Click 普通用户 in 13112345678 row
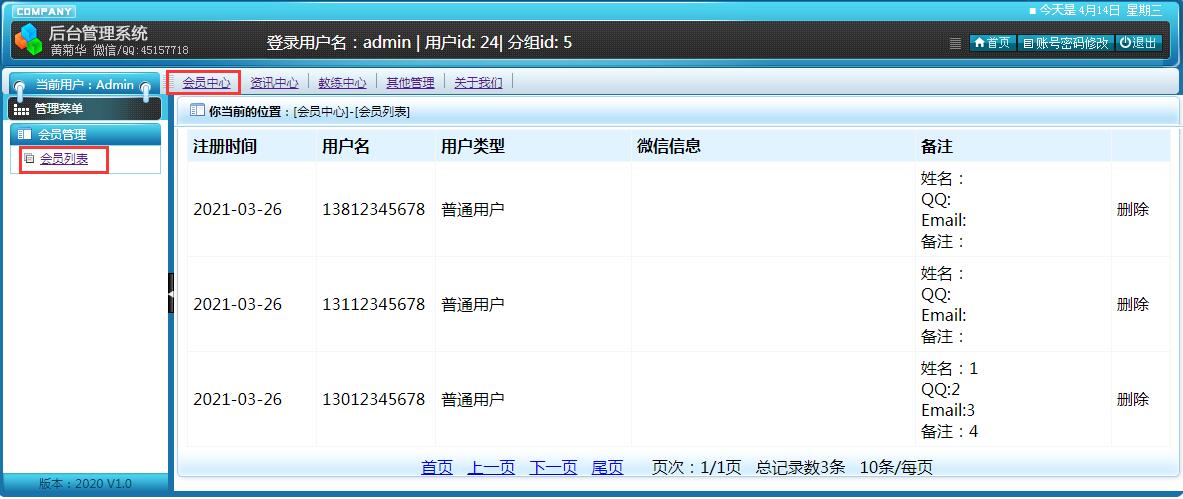 click(472, 304)
